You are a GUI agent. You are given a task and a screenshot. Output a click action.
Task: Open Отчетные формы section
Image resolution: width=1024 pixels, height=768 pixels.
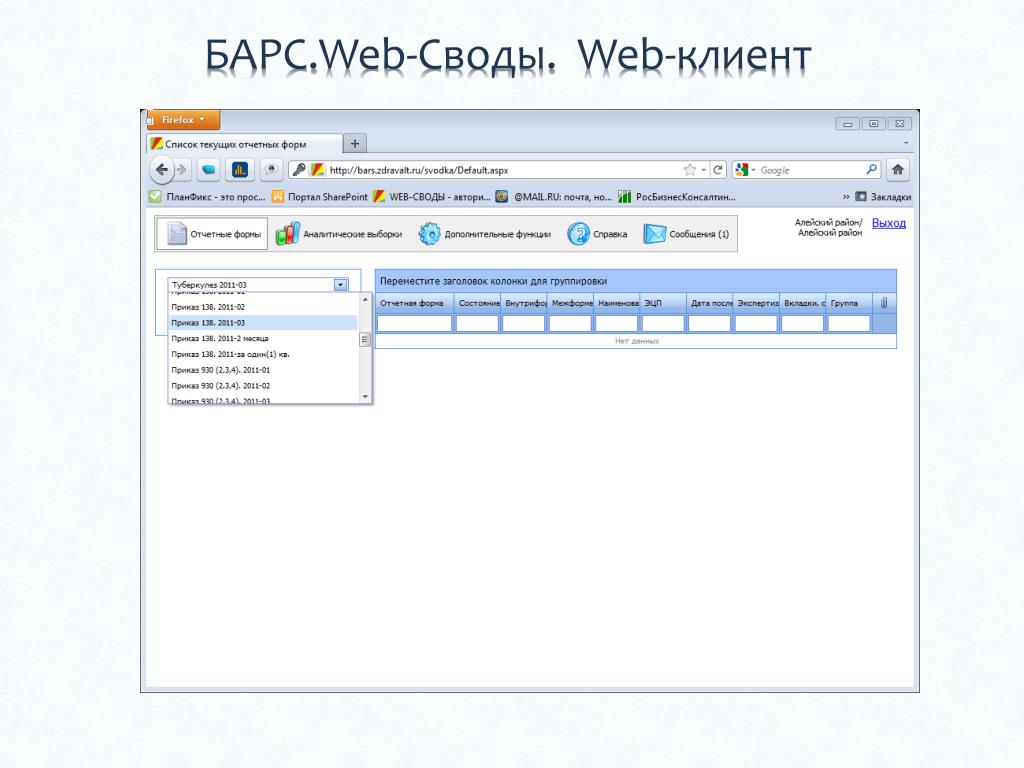pos(212,234)
